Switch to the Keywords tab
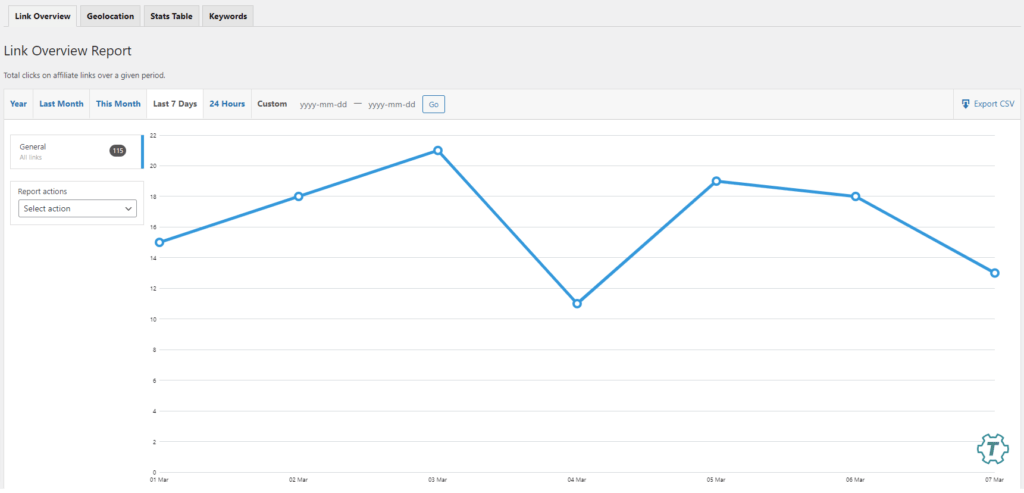Screen dimensions: 1024x493 coord(228,16)
